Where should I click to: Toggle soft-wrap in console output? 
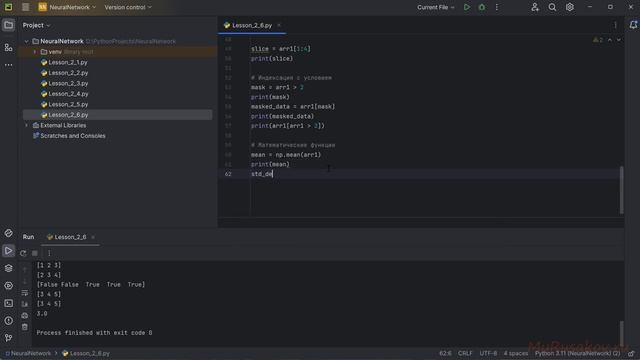point(25,293)
